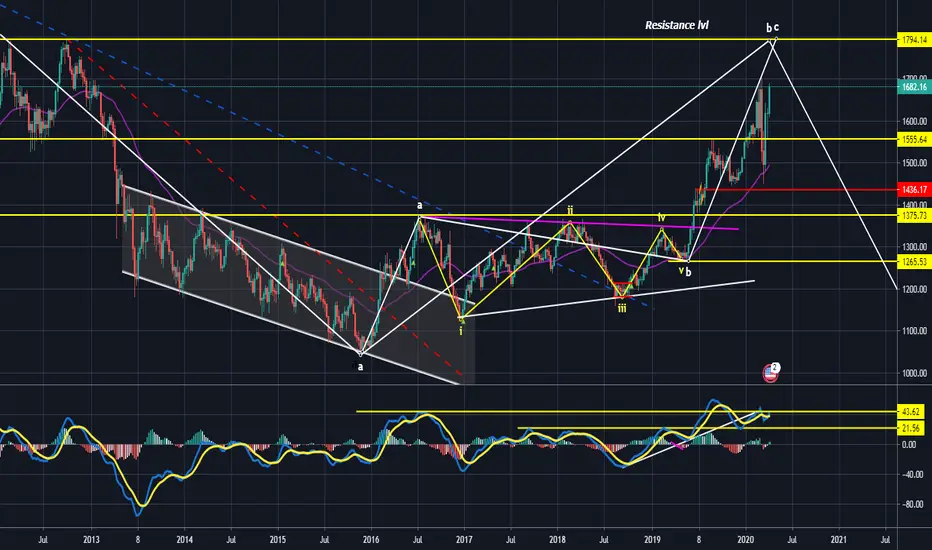This screenshot has height=550, width=932.
Task: Select the 0.00 indicator scale value
Action: pyautogui.click(x=909, y=445)
